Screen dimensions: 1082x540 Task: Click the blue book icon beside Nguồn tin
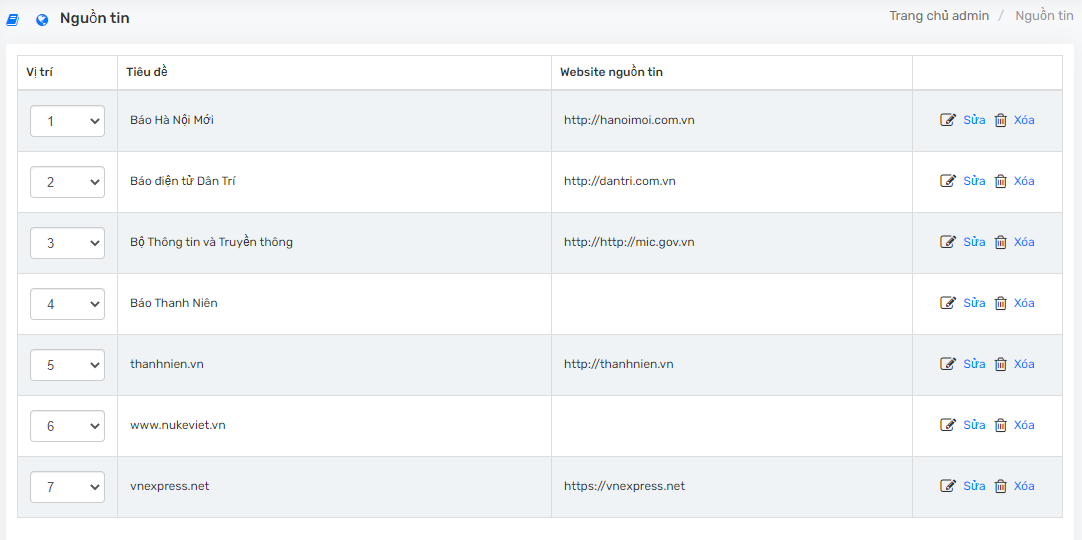click(12, 20)
